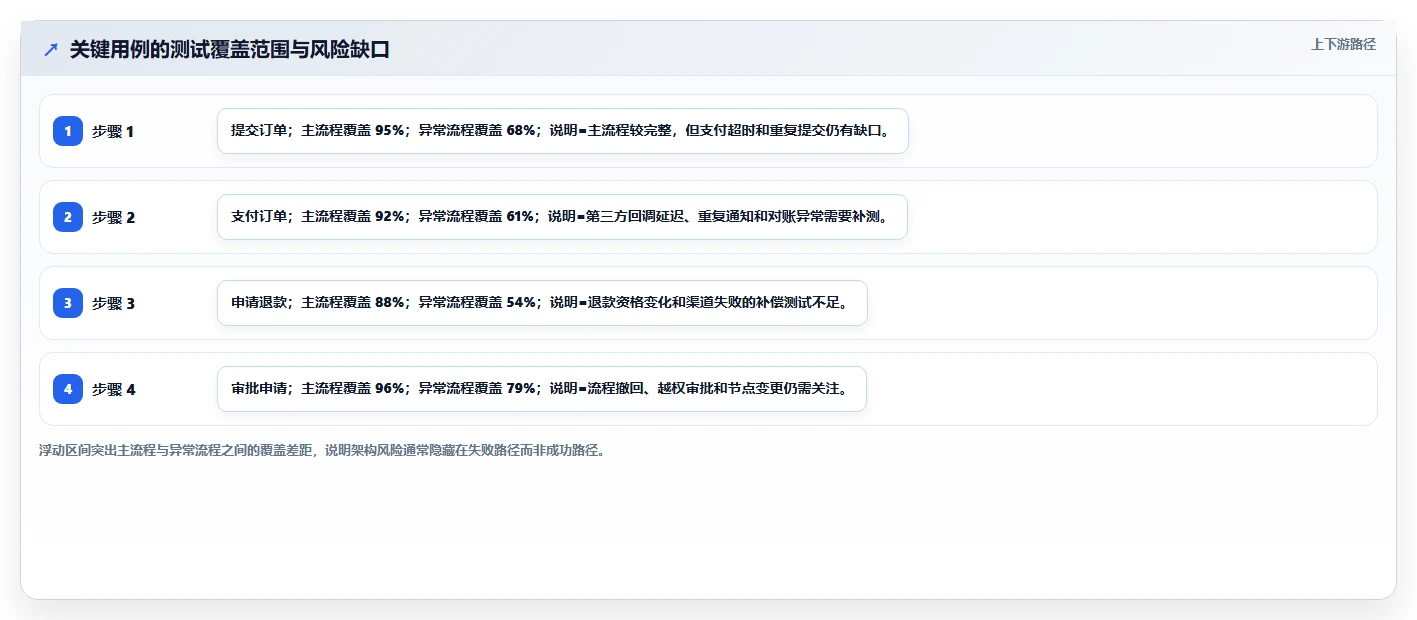Open the 支付订单 coverage detail box

pos(562,217)
